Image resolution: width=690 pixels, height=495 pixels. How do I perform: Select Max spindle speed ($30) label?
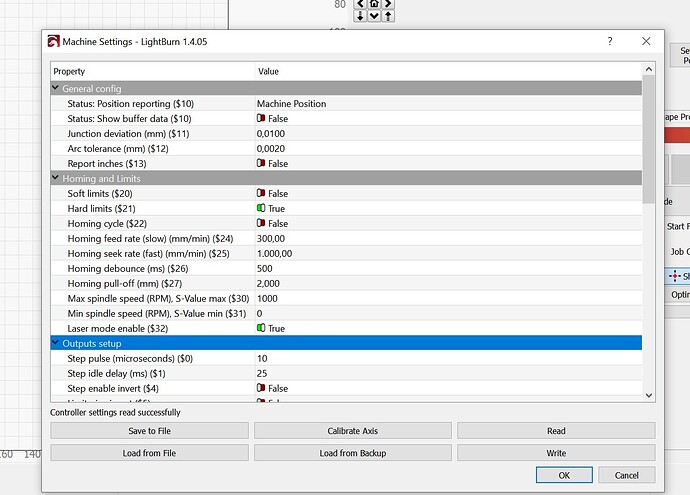[x=158, y=298]
